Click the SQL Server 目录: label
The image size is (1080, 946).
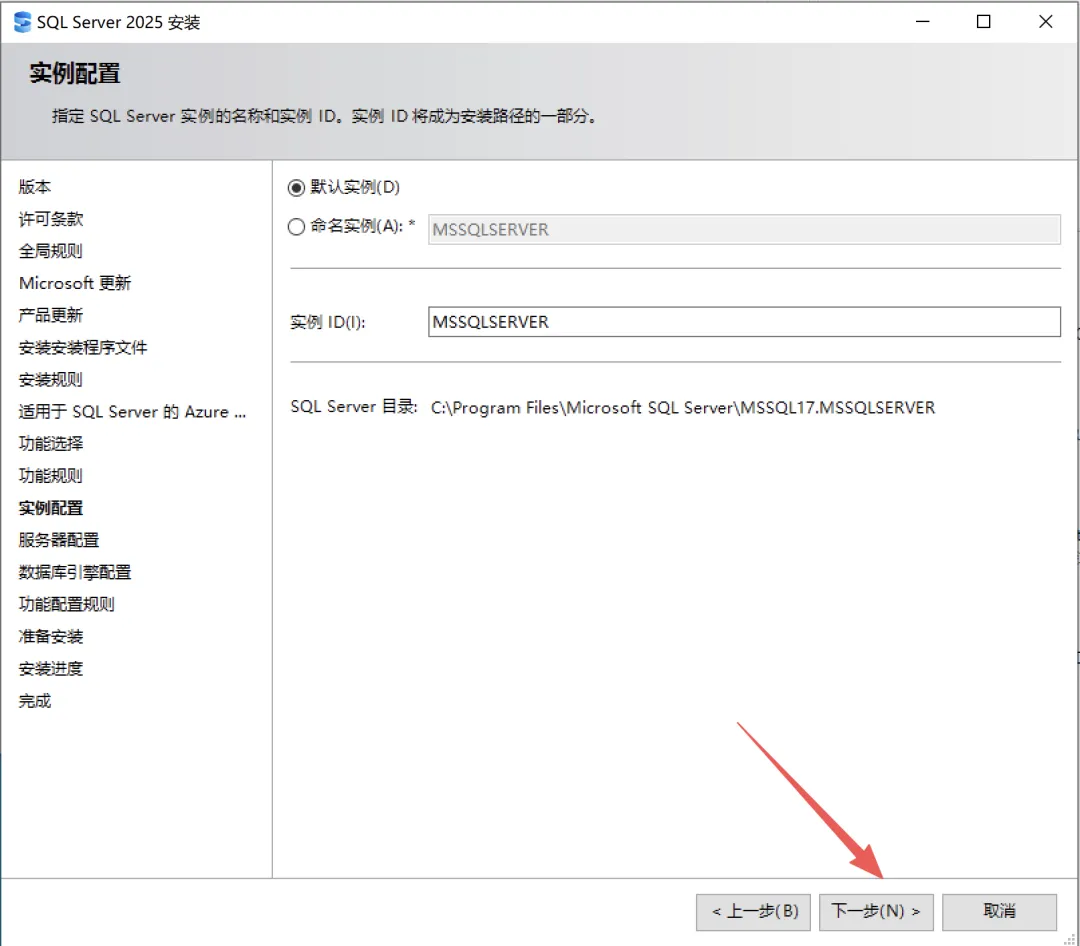click(354, 407)
